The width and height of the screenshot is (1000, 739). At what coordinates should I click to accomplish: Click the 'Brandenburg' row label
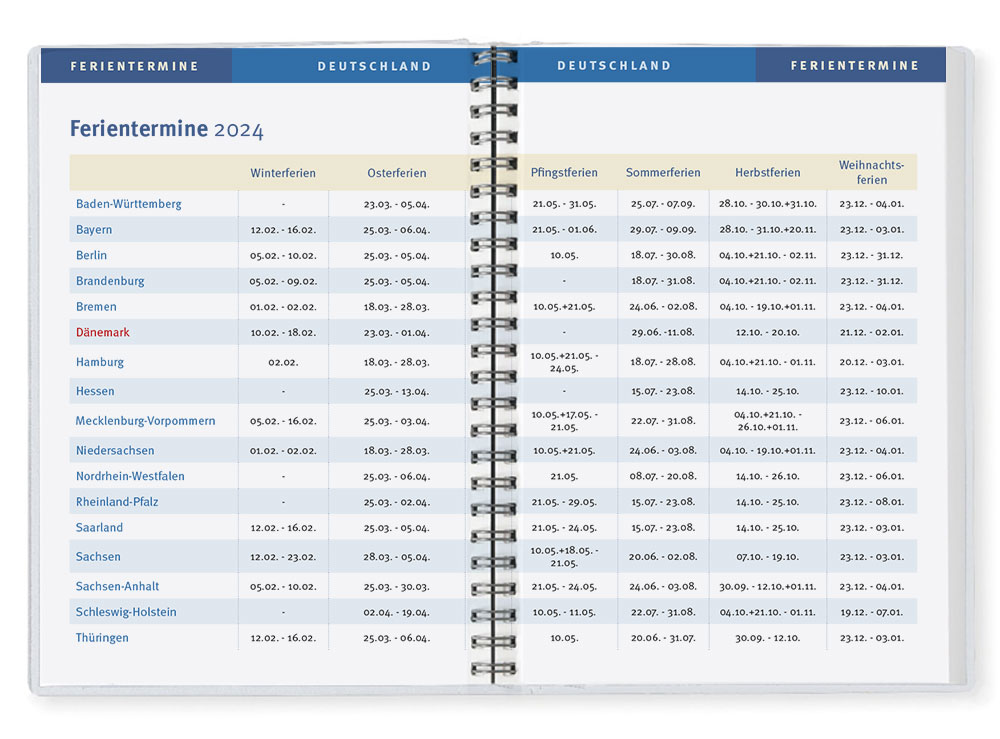(x=110, y=281)
